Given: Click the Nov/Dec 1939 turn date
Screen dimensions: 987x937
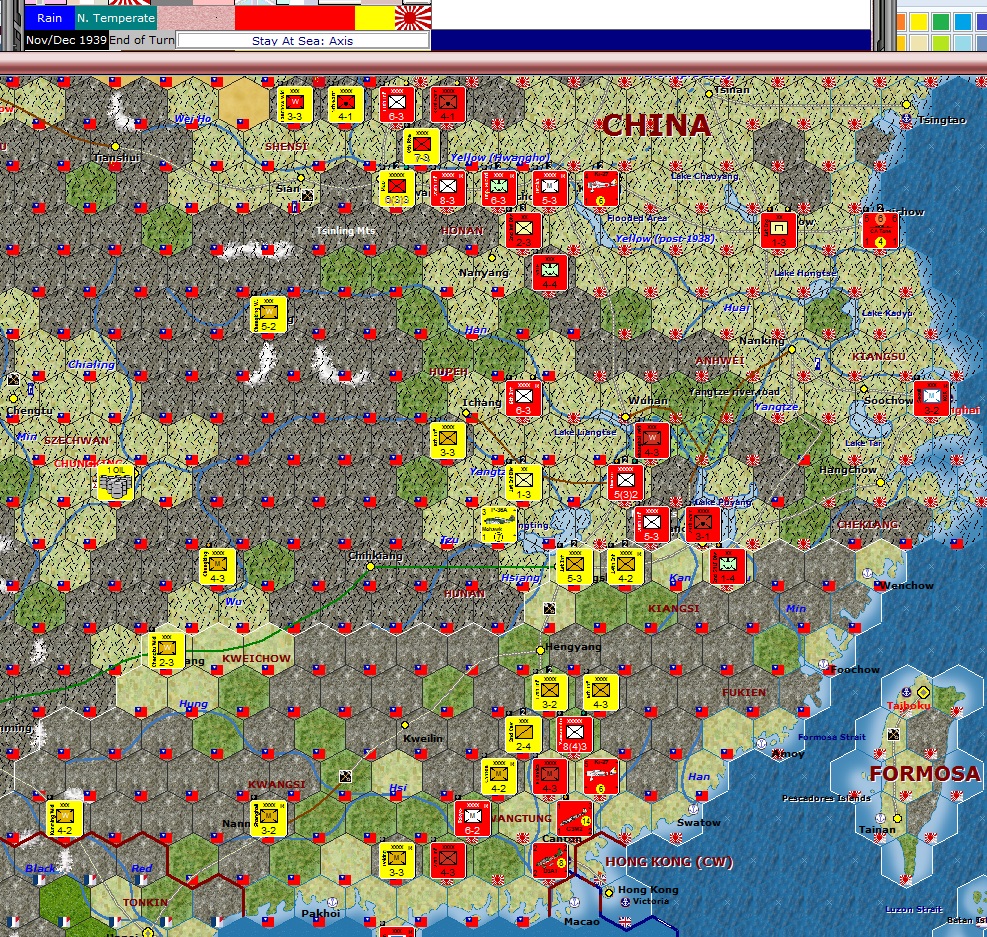Looking at the screenshot, I should point(66,40).
